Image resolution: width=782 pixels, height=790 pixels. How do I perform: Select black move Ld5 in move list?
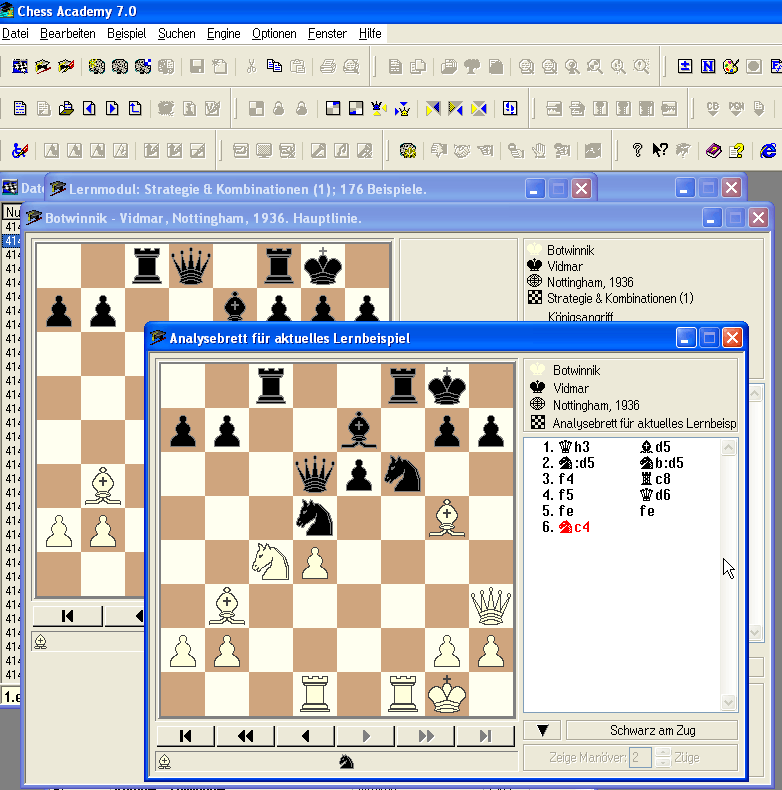click(655, 447)
